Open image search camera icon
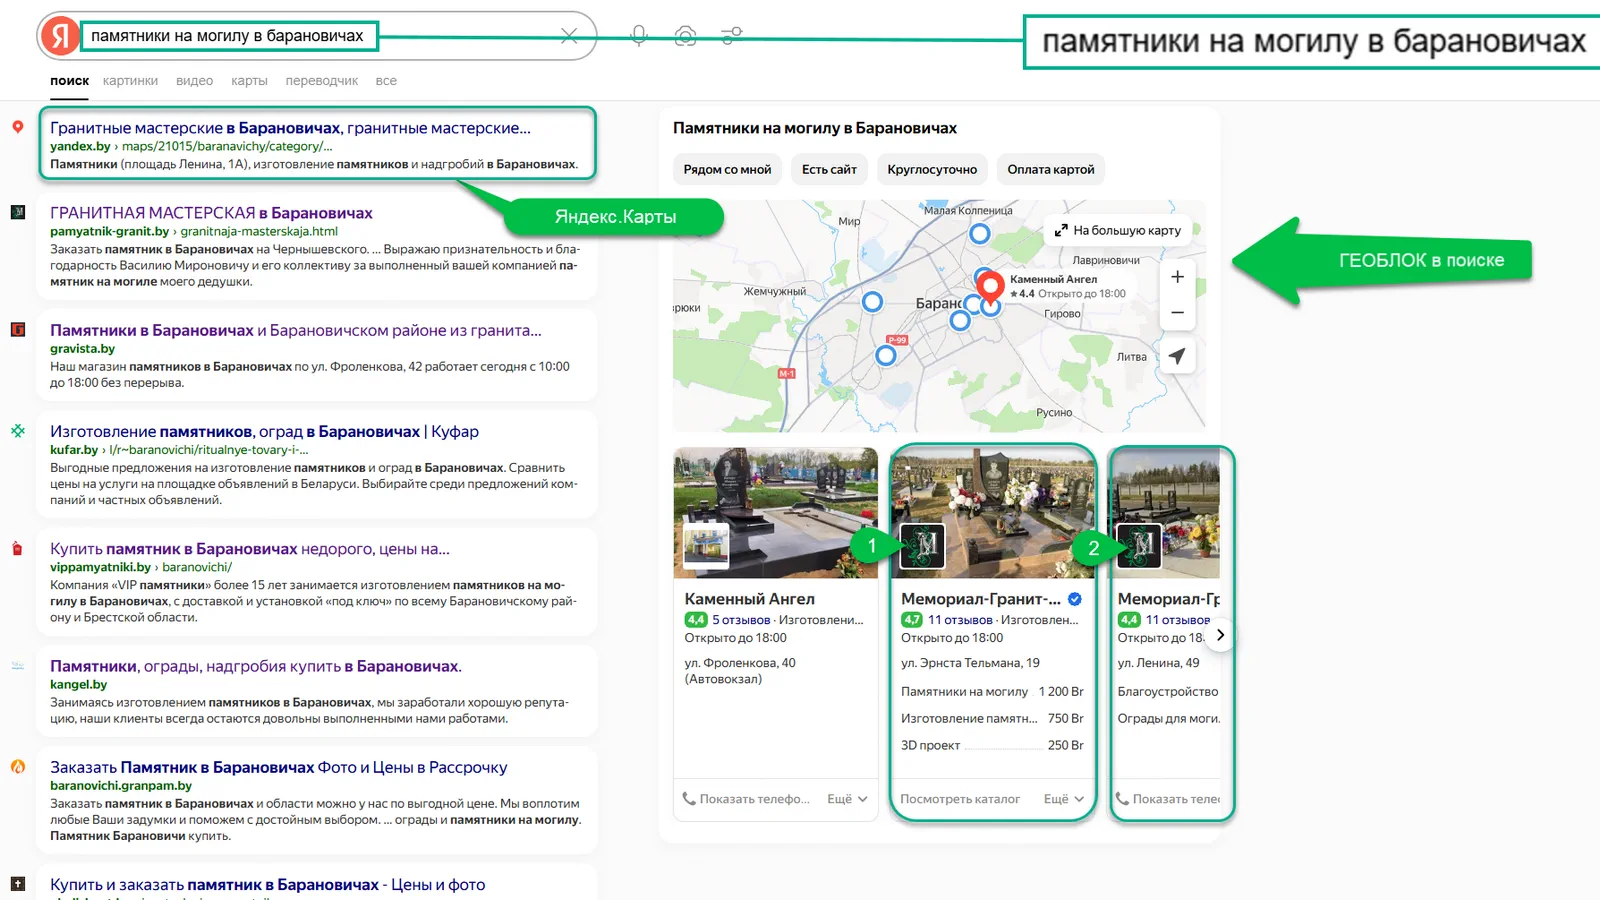Viewport: 1600px width, 900px height. click(685, 36)
